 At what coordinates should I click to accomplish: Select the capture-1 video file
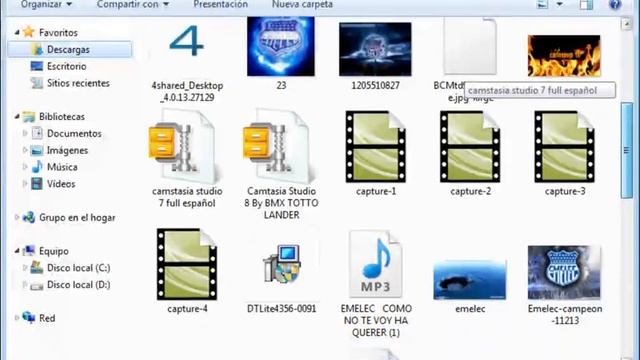[x=376, y=147]
